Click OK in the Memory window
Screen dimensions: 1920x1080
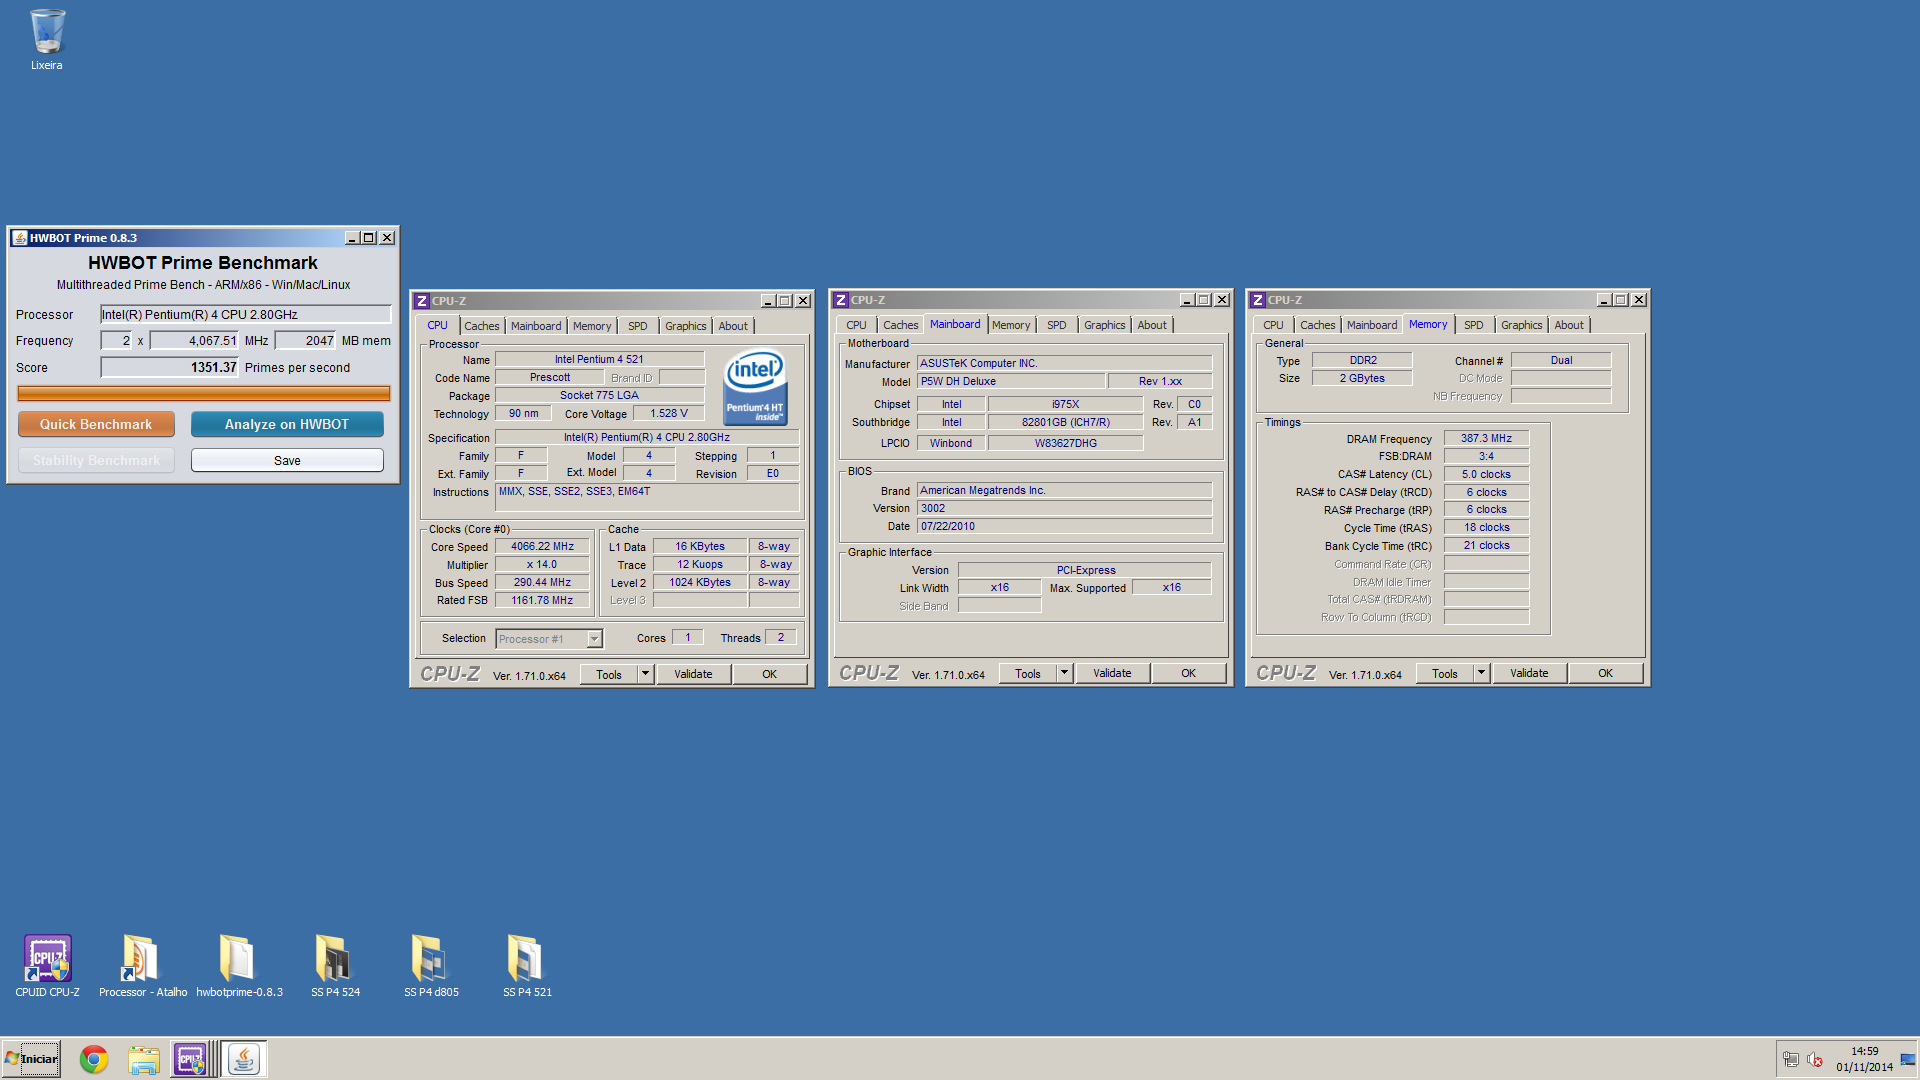click(x=1605, y=673)
